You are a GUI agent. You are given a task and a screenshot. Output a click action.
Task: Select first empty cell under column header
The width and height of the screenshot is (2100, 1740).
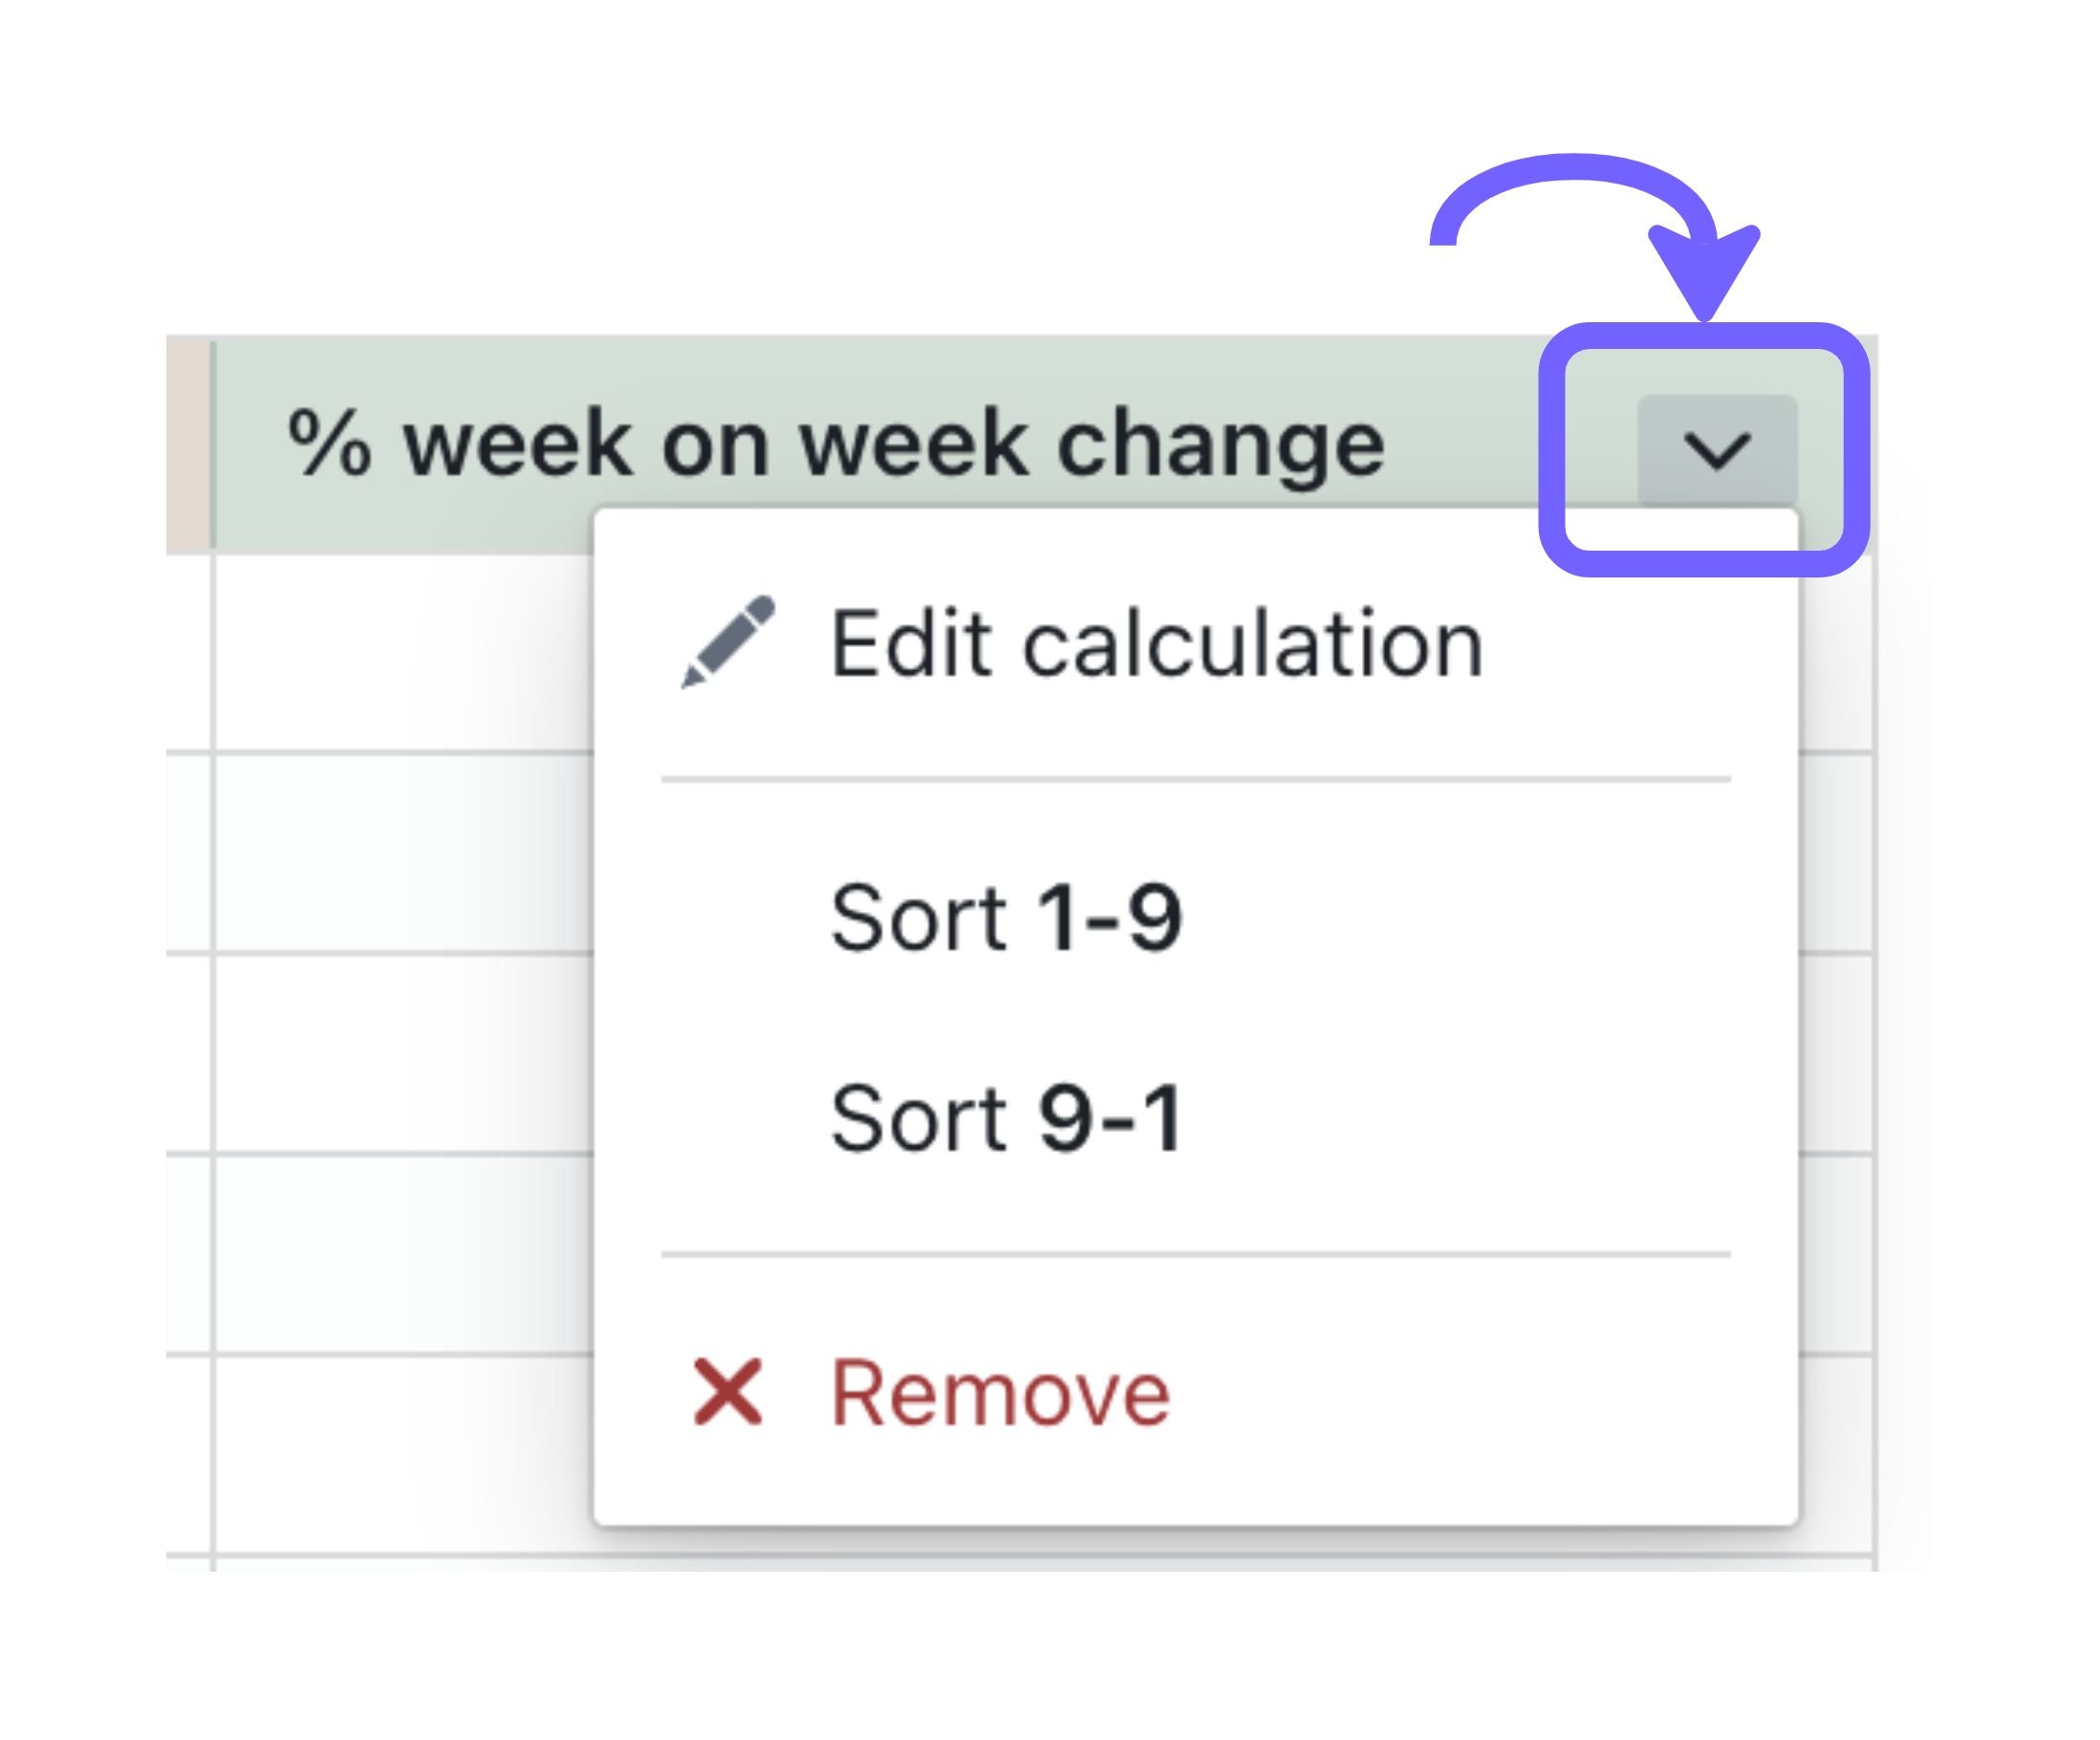pyautogui.click(x=405, y=652)
